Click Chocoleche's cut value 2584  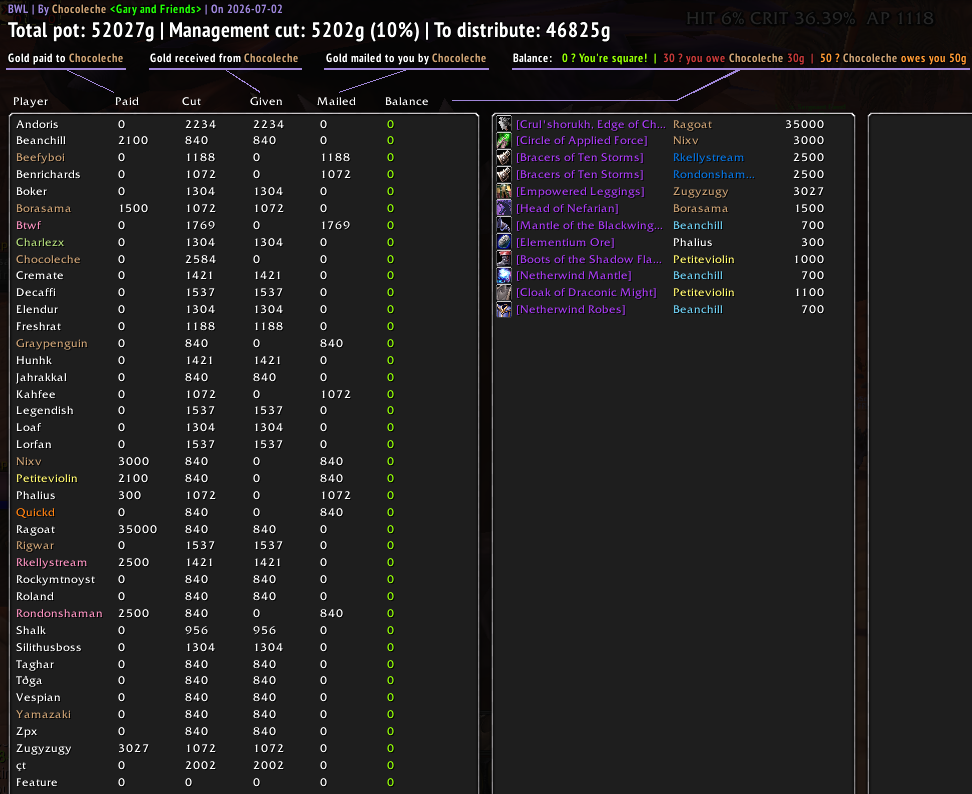200,259
